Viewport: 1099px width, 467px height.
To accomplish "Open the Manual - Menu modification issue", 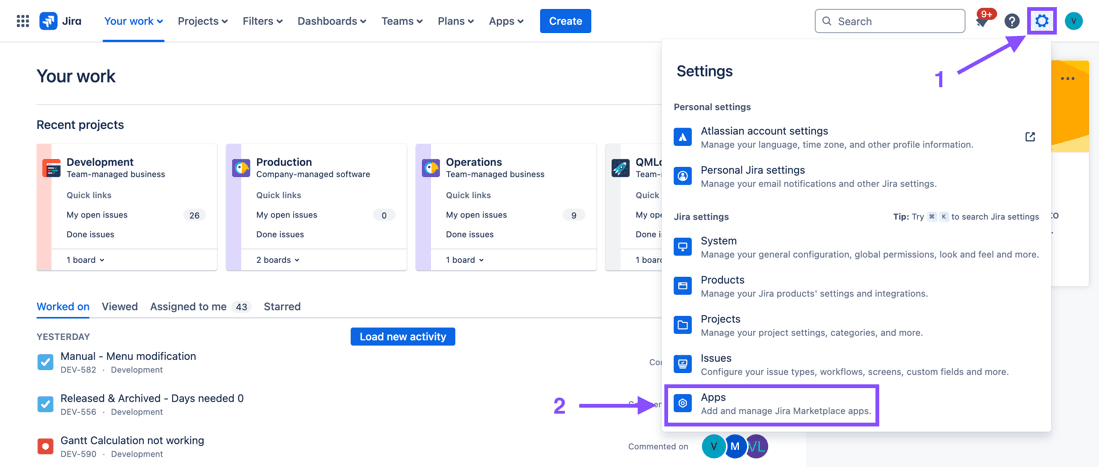I will (x=128, y=356).
